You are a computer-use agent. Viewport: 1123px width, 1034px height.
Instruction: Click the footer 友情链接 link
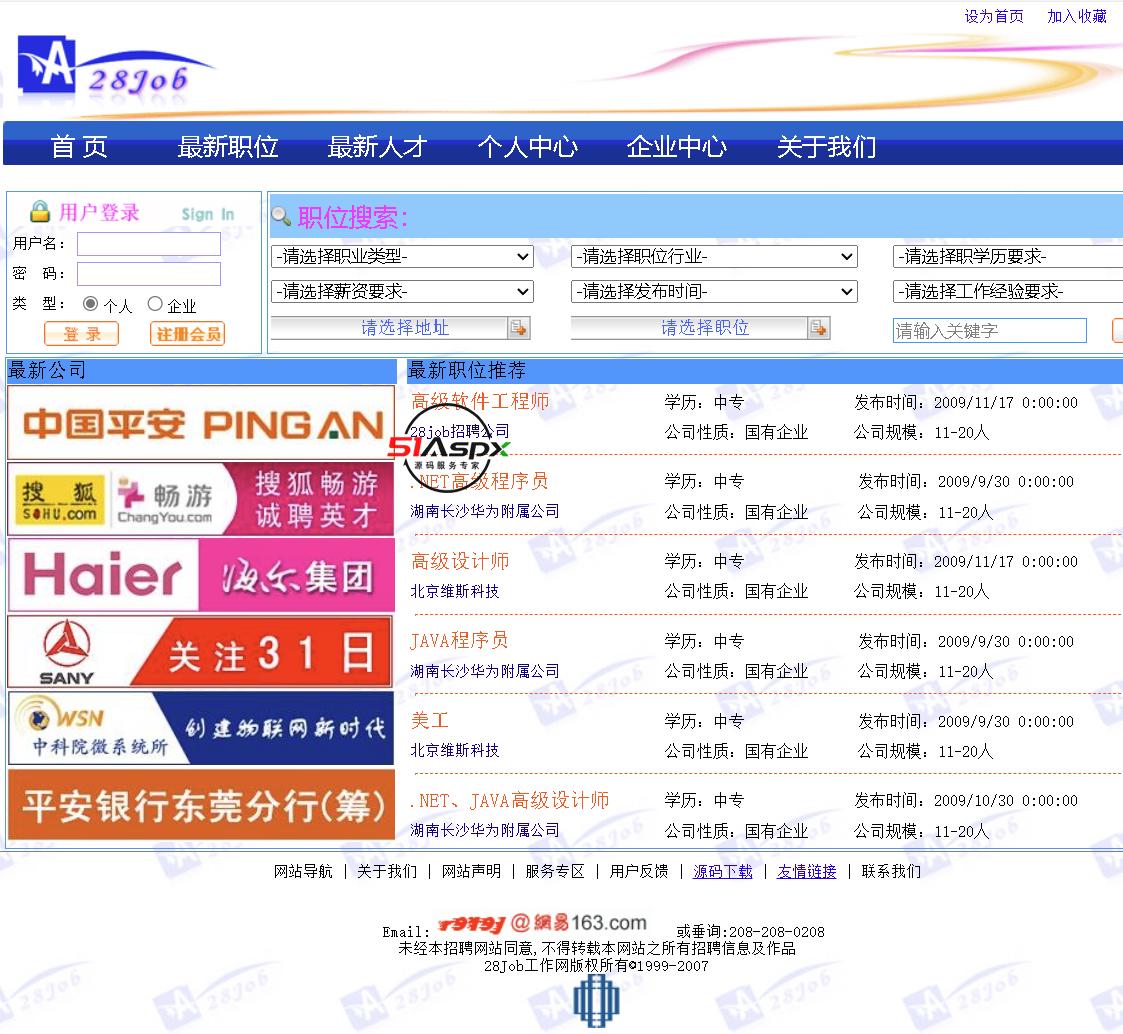coord(806,871)
